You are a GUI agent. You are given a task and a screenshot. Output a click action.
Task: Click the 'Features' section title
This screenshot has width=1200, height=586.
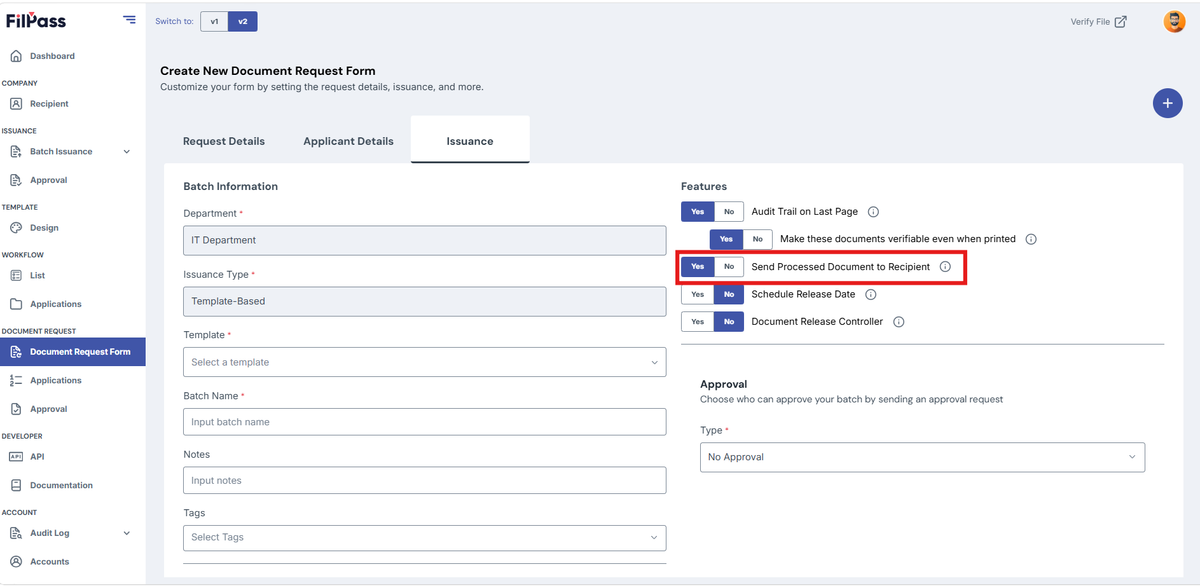pos(704,186)
